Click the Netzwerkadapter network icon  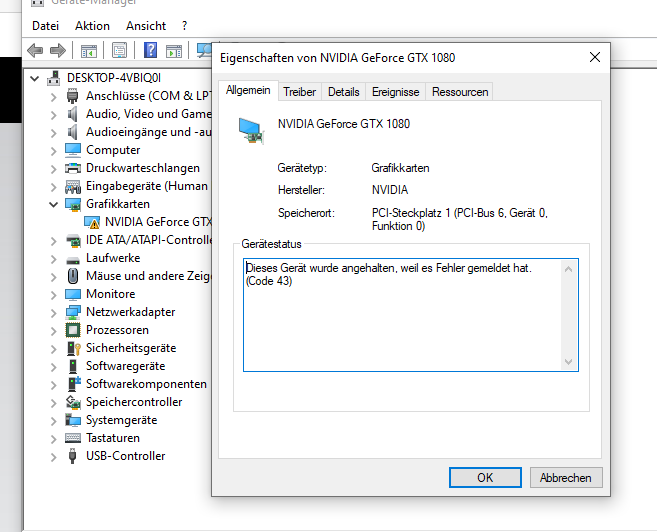point(73,312)
